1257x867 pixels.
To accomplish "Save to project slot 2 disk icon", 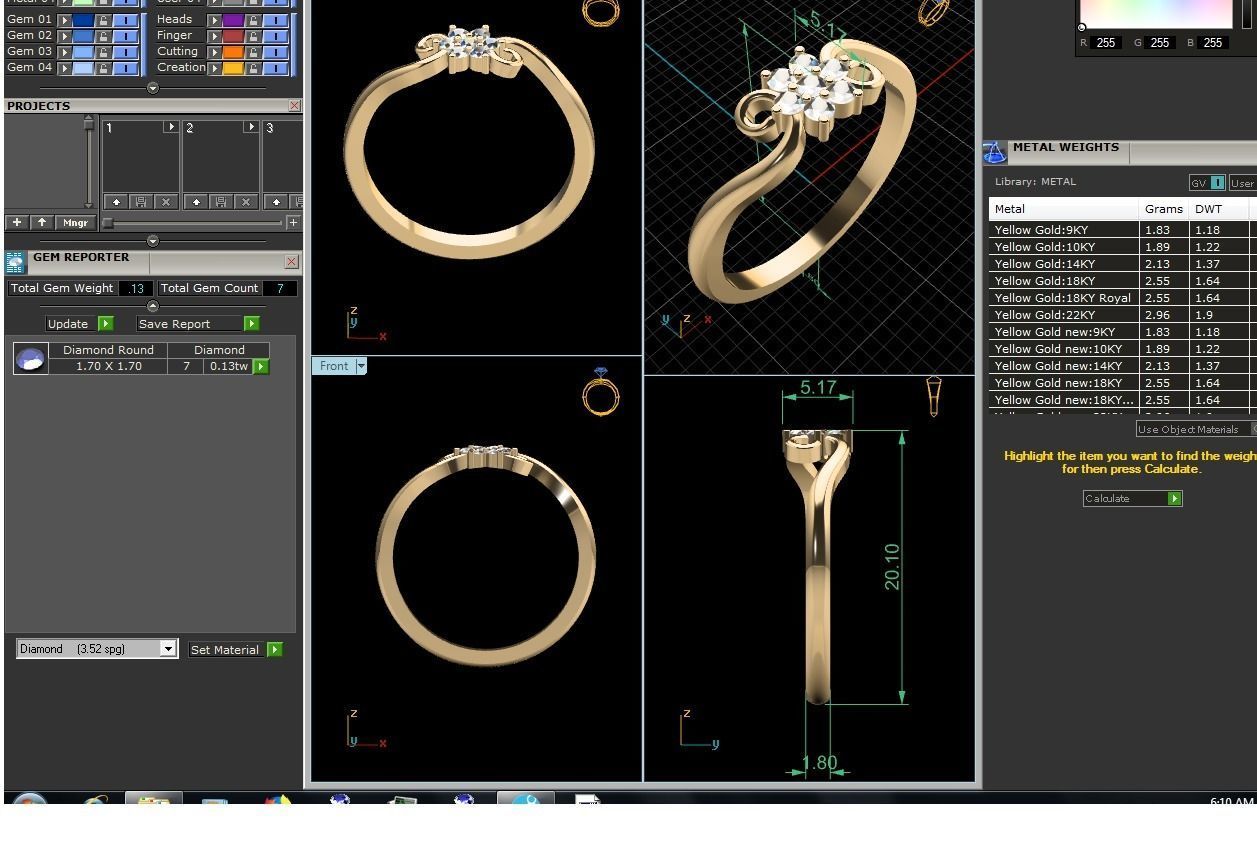I will coord(221,202).
